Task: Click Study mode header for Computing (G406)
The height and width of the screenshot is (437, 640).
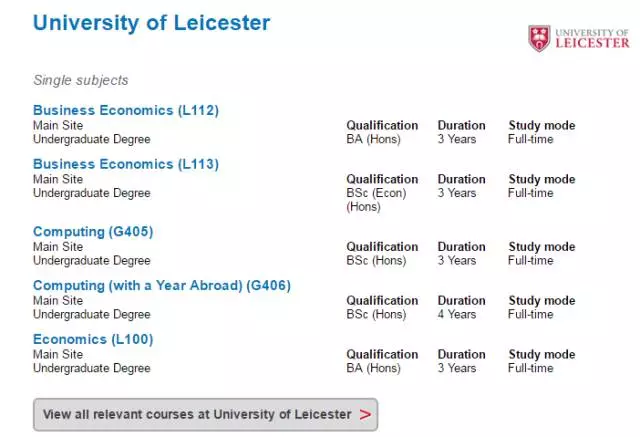Action: coord(542,301)
